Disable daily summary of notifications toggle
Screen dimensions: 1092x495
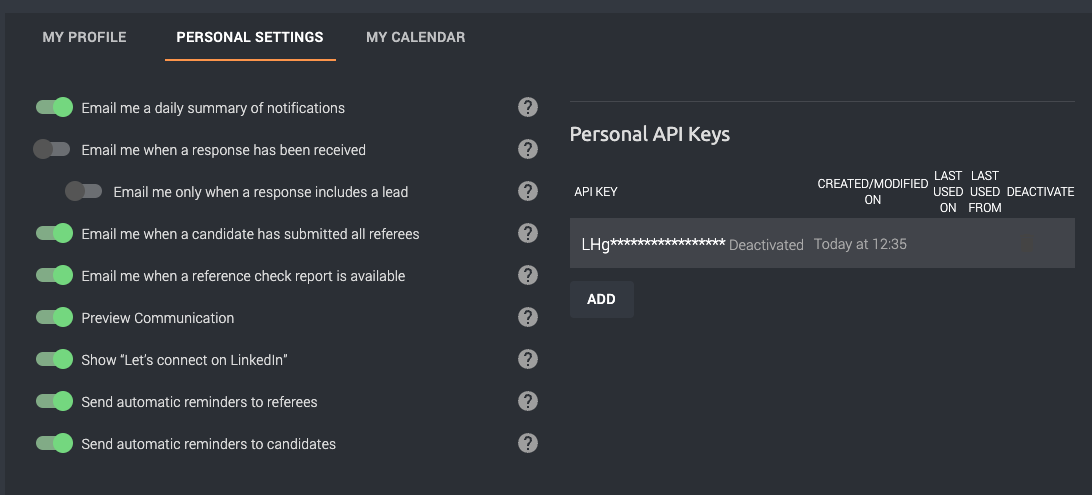click(54, 107)
